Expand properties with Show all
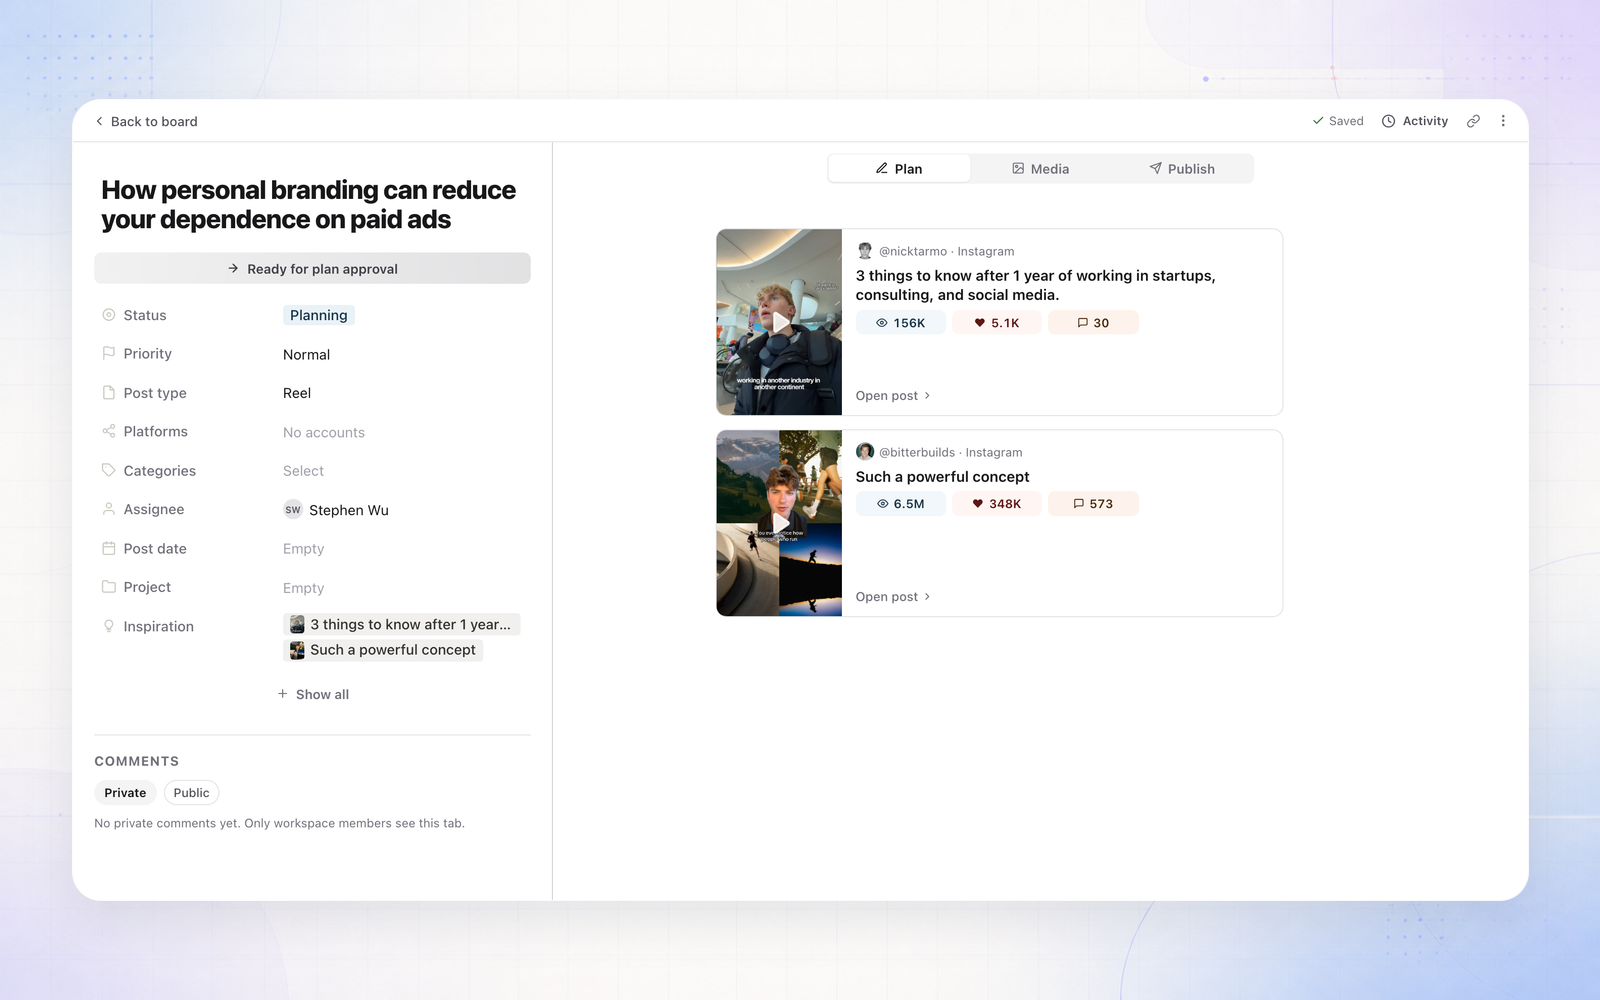The image size is (1600, 1000). [x=313, y=694]
